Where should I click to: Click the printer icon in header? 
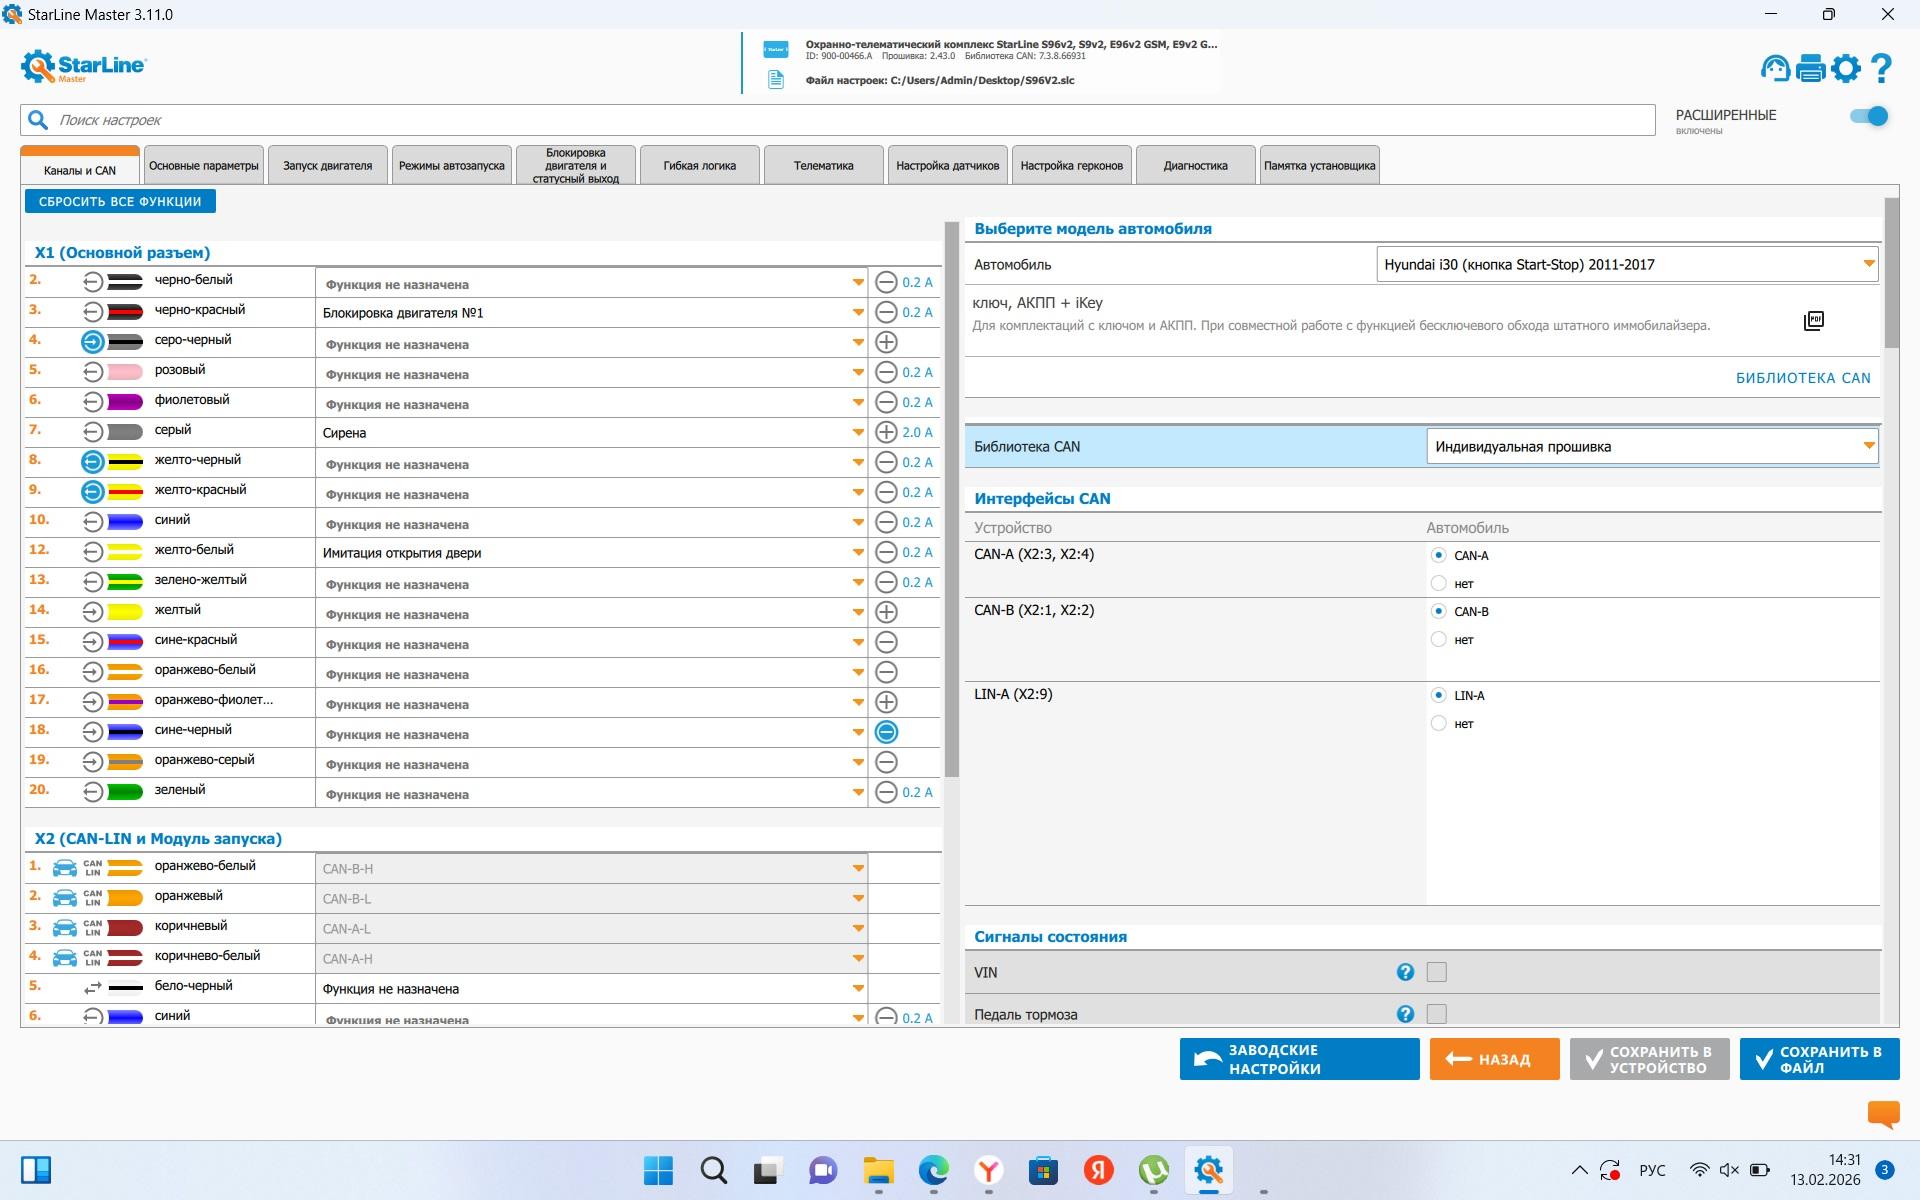coord(1811,68)
